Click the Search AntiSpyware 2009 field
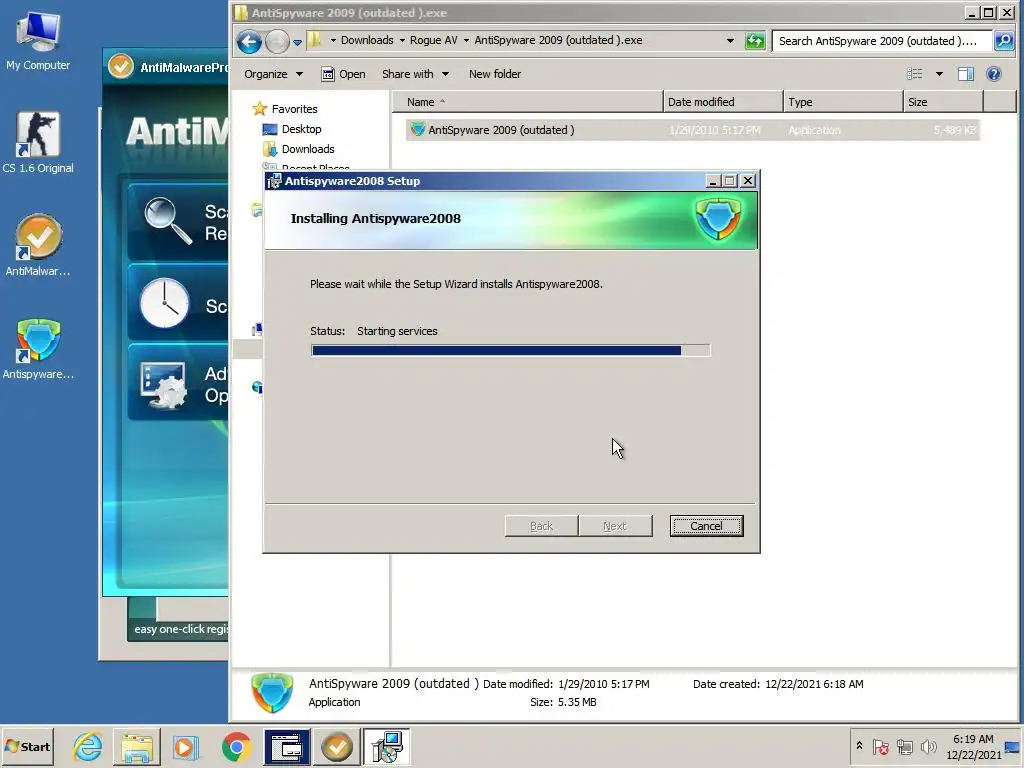 pyautogui.click(x=882, y=41)
